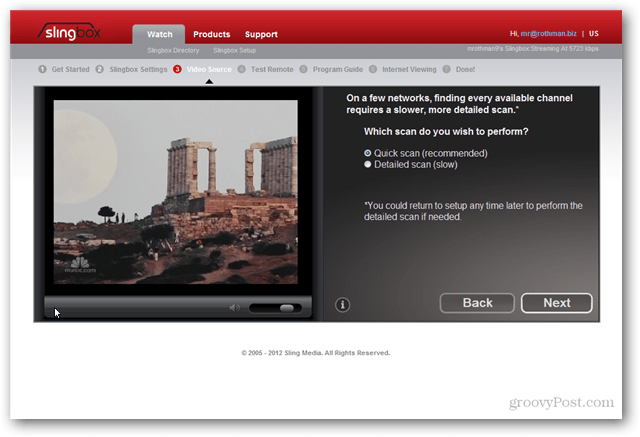Open the info icon beside Back
The image size is (640, 437).
[x=342, y=304]
